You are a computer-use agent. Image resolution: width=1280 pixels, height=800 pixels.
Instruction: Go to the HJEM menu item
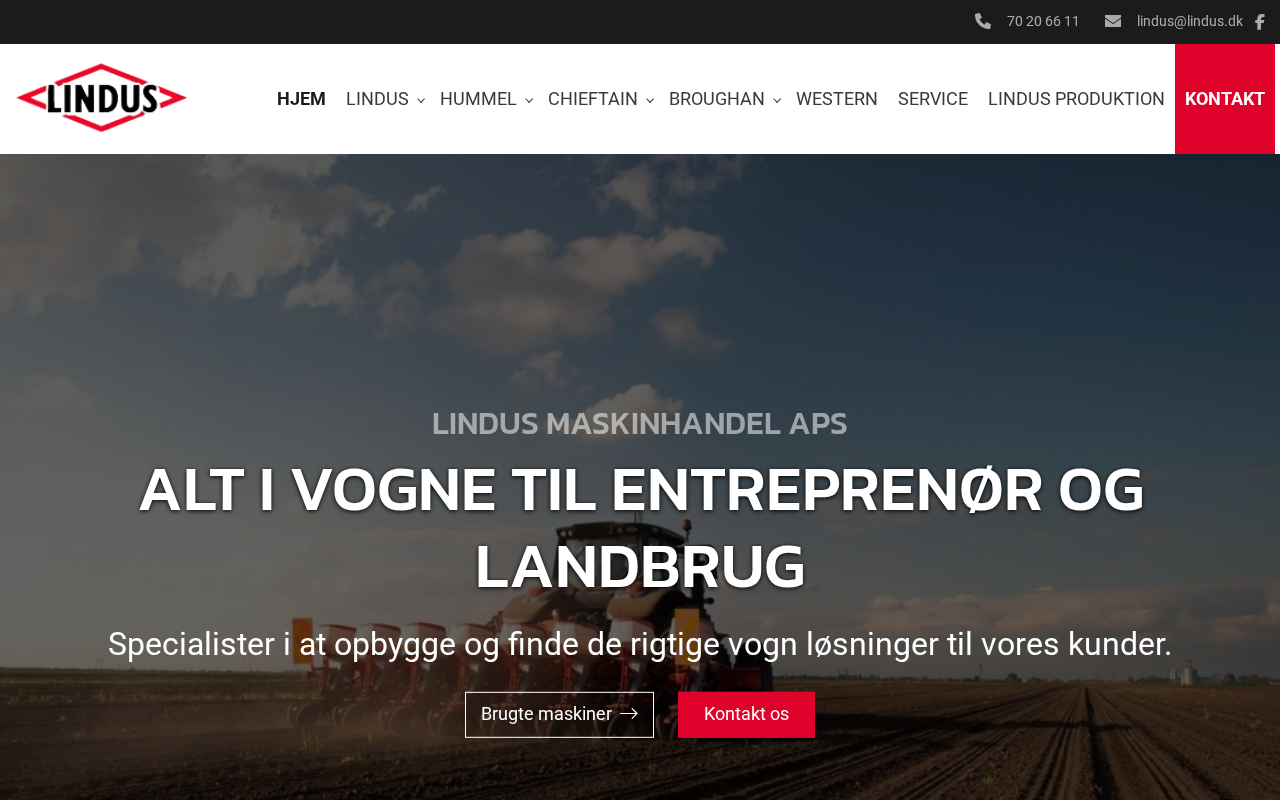301,99
